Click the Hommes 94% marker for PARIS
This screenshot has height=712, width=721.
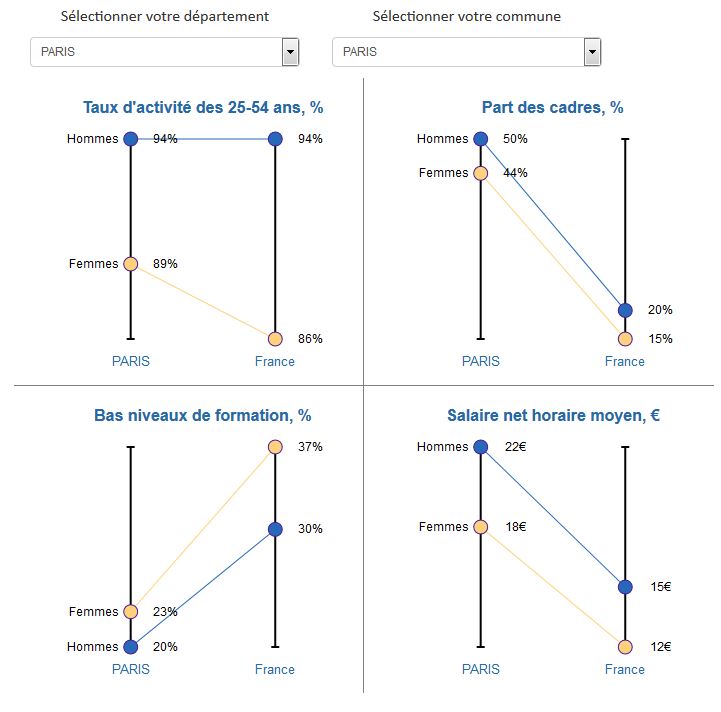coord(130,139)
